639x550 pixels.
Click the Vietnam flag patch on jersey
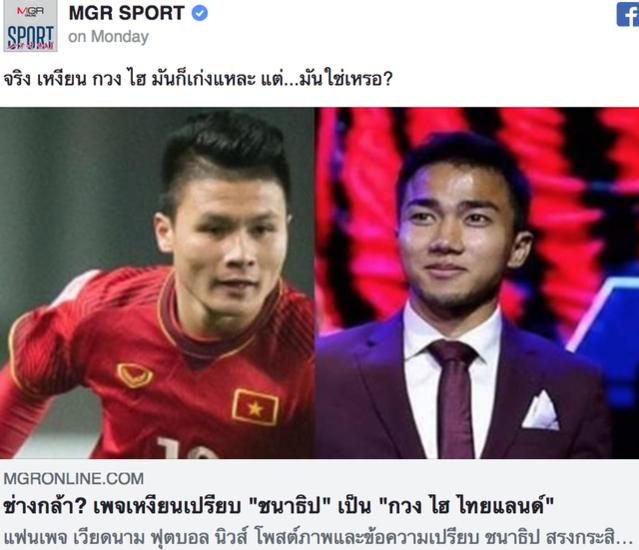tap(256, 407)
